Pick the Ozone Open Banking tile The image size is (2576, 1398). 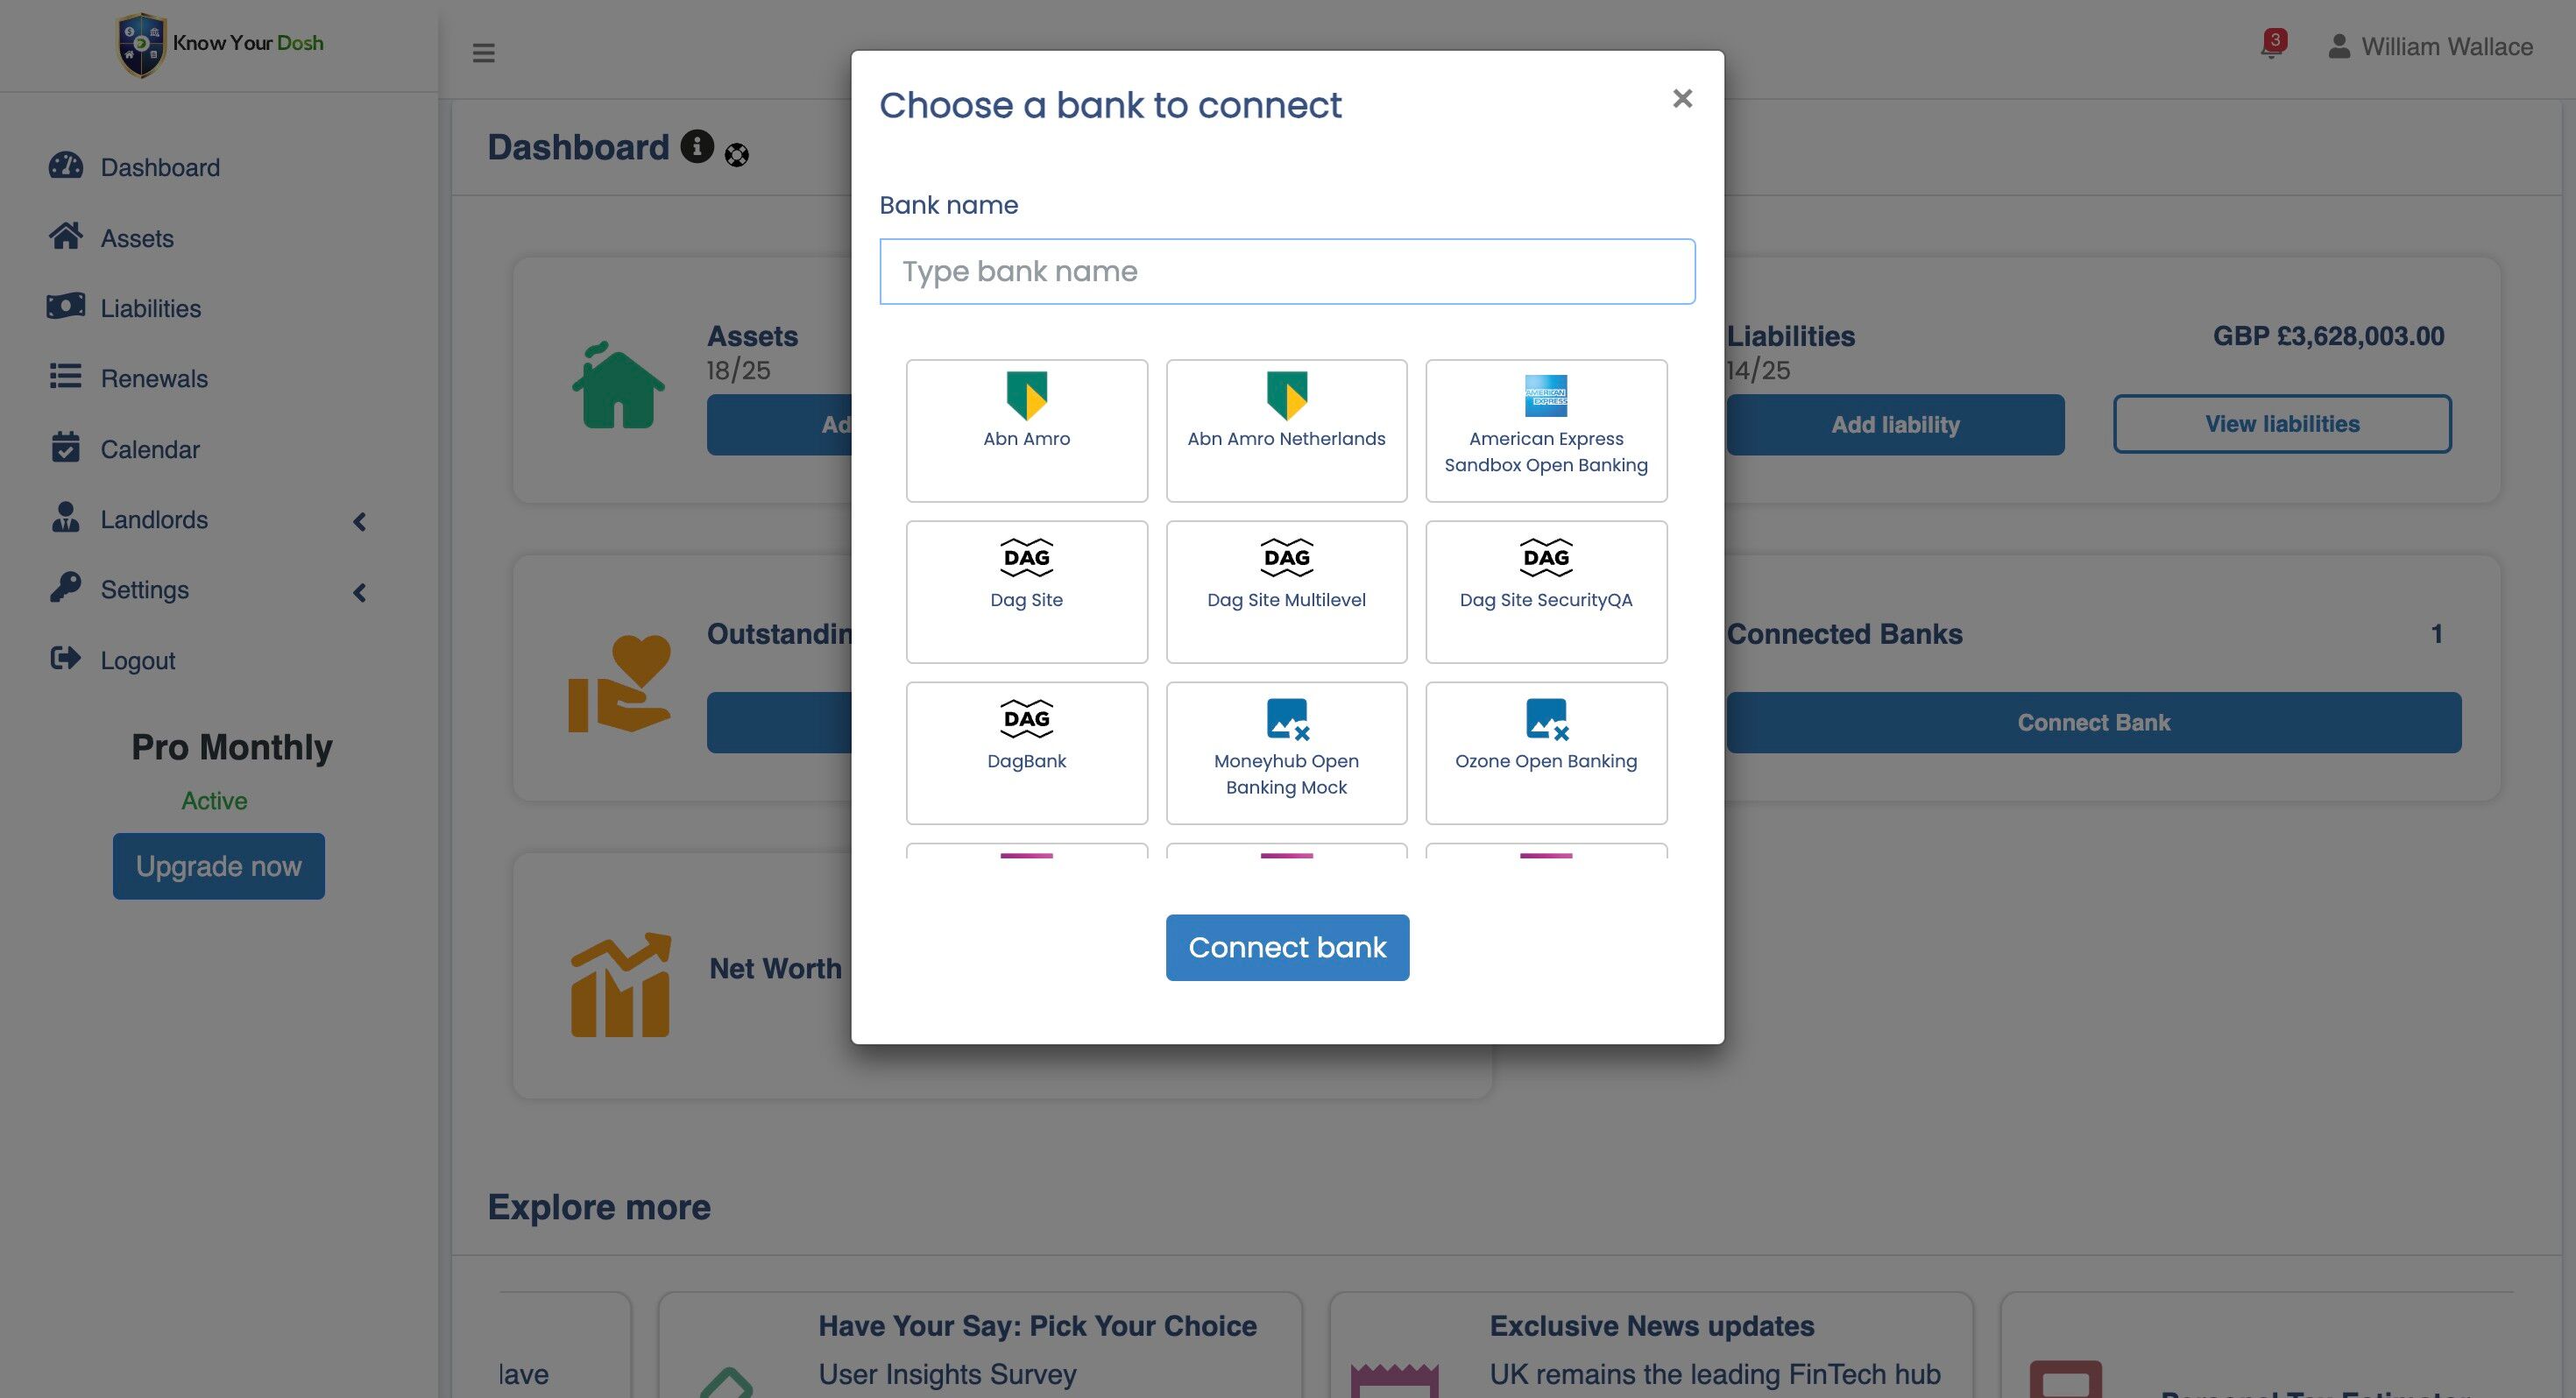1545,752
